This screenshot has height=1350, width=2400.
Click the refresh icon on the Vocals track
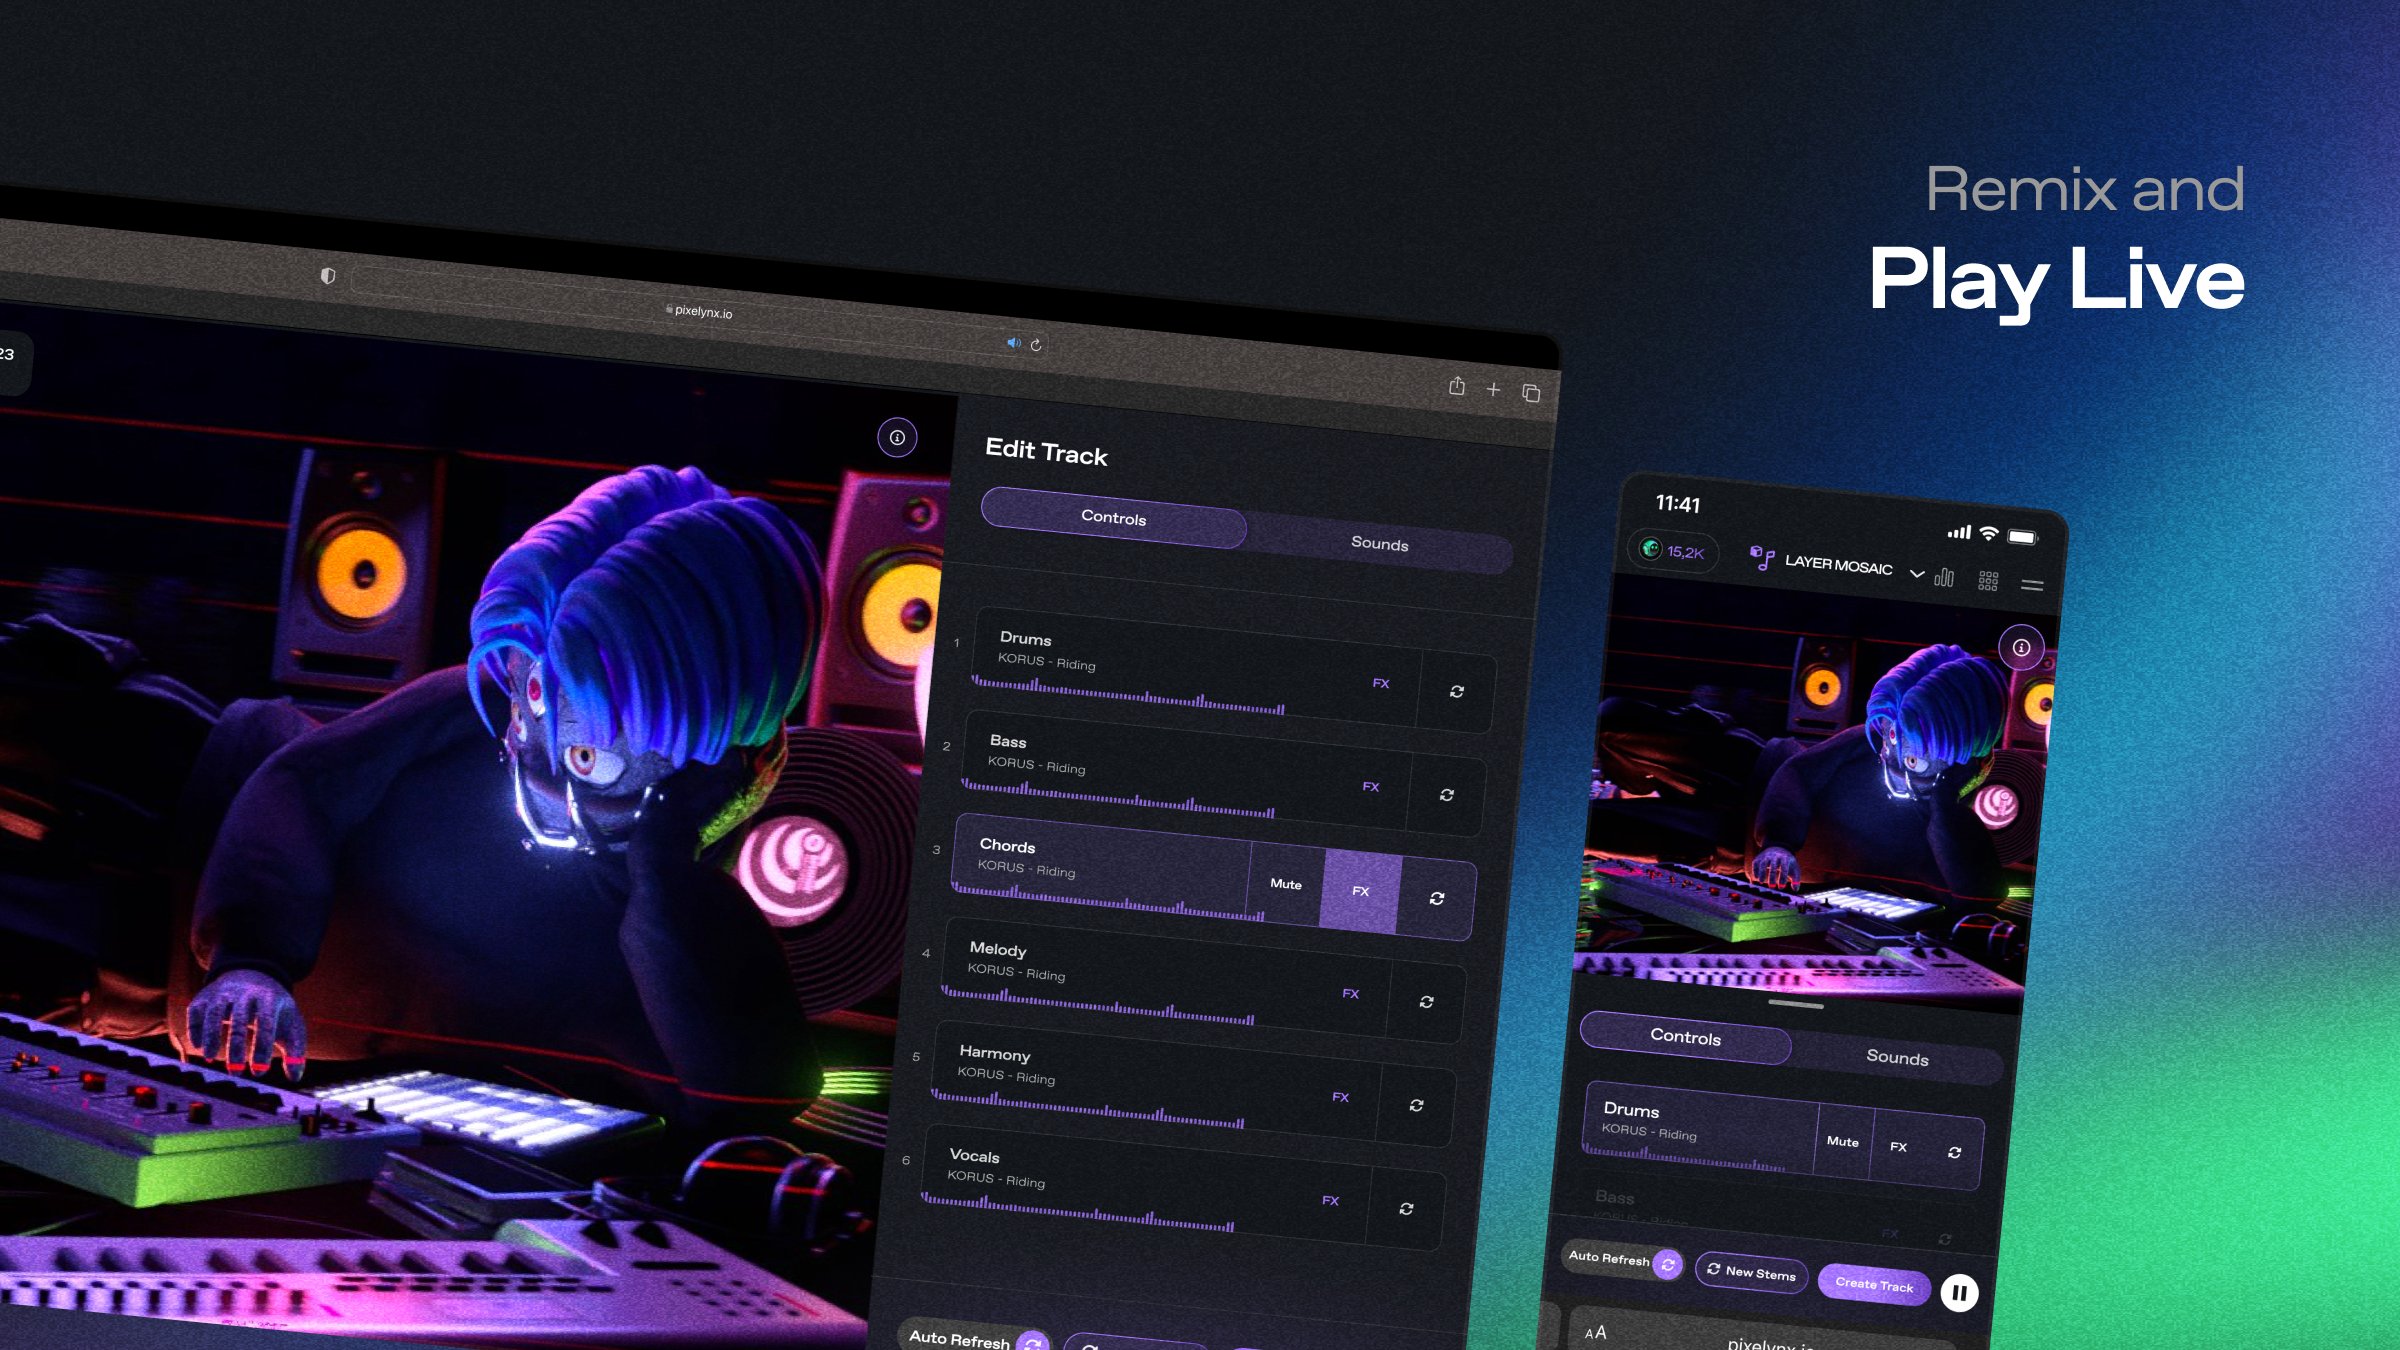(x=1406, y=1208)
